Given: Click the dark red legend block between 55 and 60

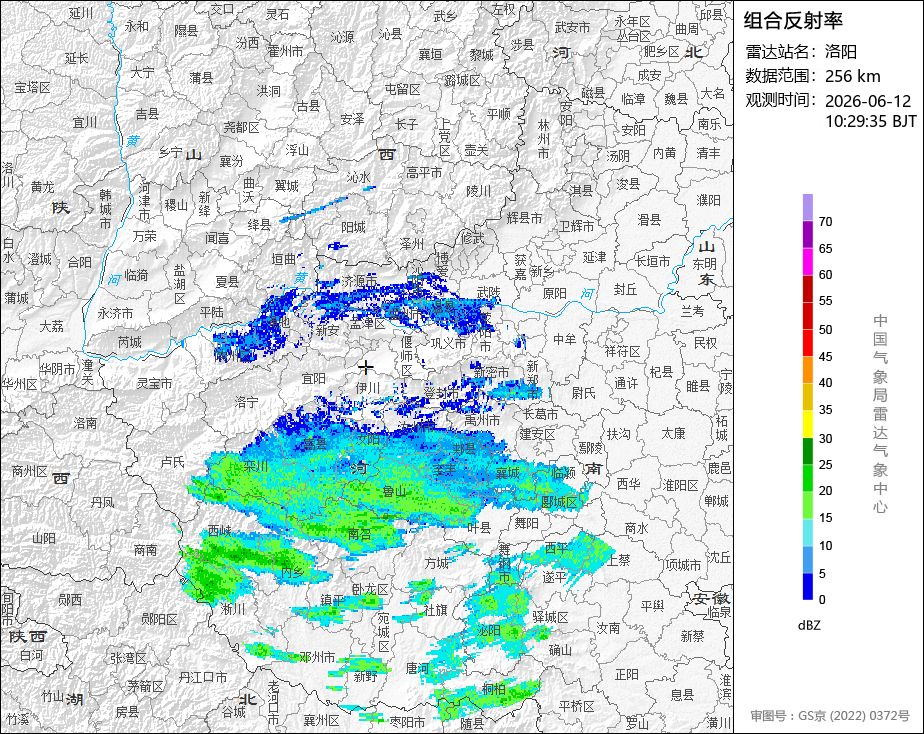Looking at the screenshot, I should point(807,288).
